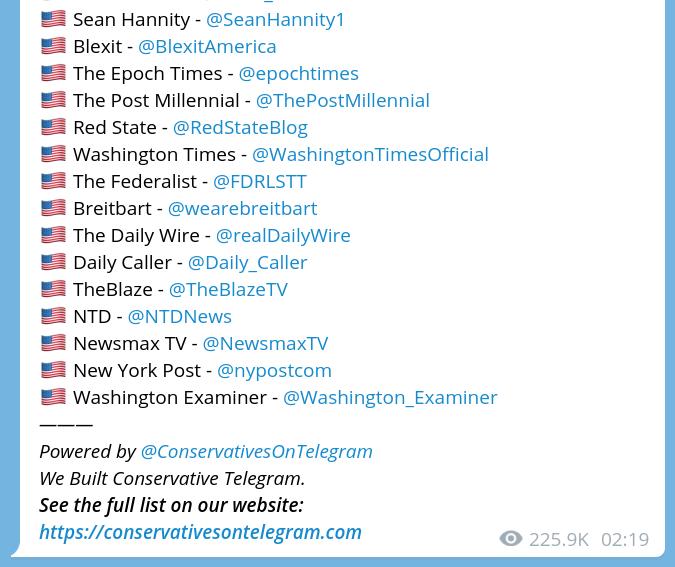
Task: Click the 02:19 message timestamp
Action: pos(625,539)
